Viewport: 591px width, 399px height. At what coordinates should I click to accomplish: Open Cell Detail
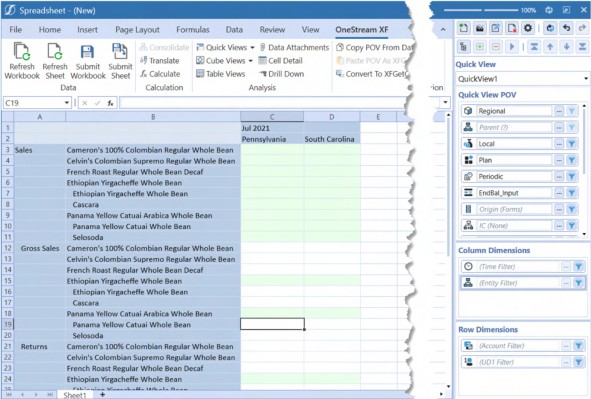click(280, 61)
